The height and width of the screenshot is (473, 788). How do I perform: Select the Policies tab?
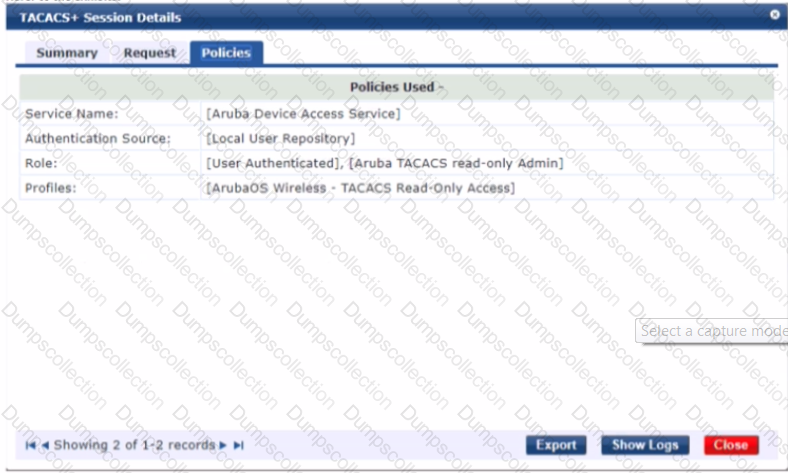pos(226,53)
